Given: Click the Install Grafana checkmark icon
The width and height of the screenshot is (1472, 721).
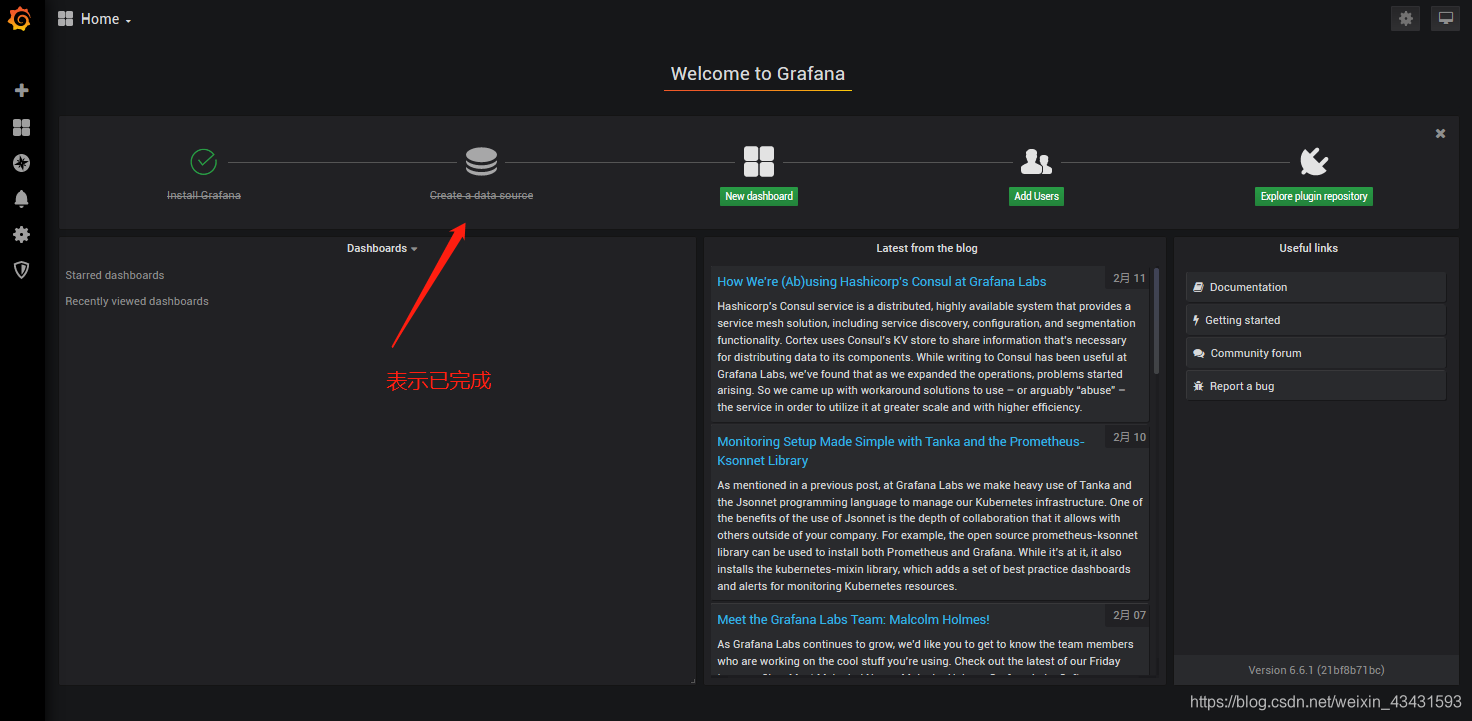Looking at the screenshot, I should click(204, 161).
